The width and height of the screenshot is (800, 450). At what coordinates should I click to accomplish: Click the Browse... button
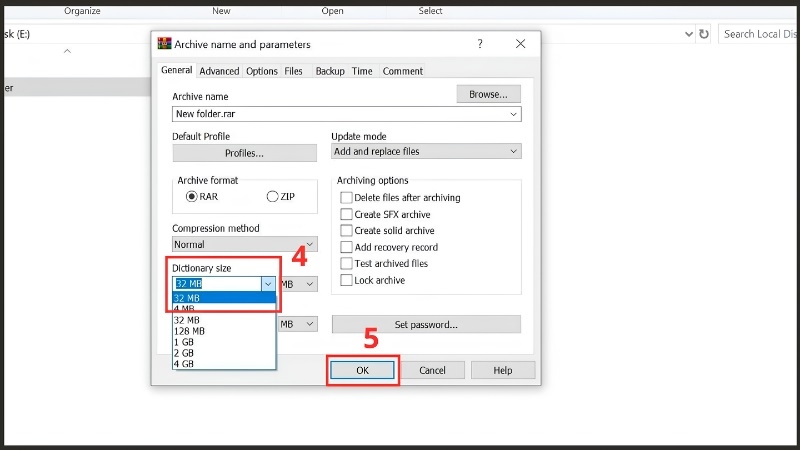tap(488, 94)
